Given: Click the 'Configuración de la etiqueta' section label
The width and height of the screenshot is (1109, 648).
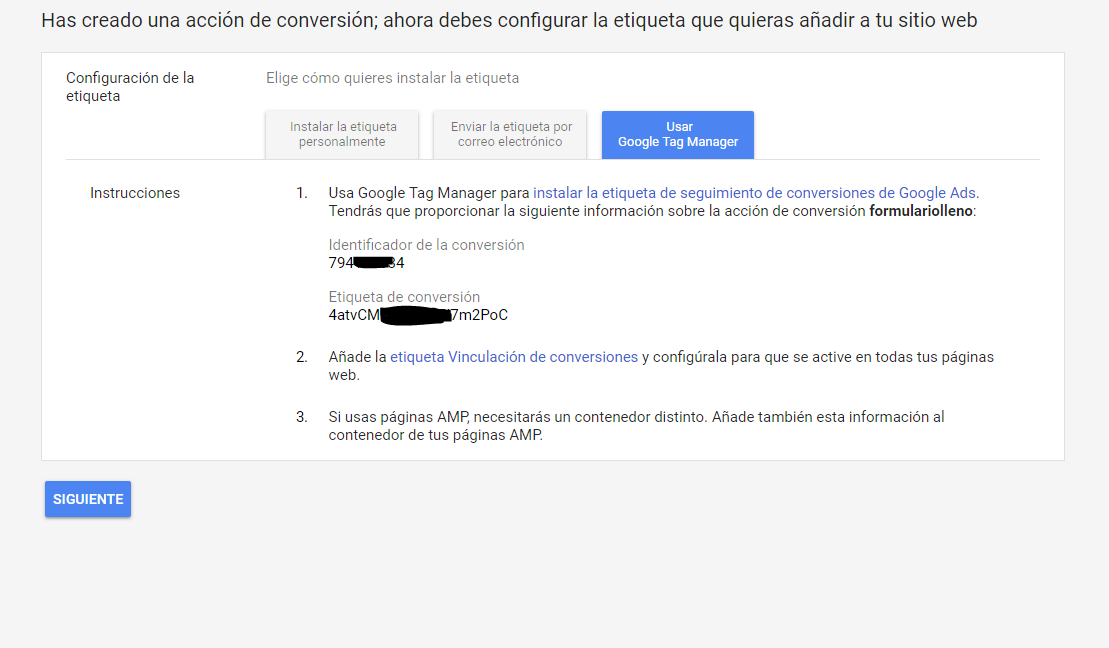Looking at the screenshot, I should [129, 87].
